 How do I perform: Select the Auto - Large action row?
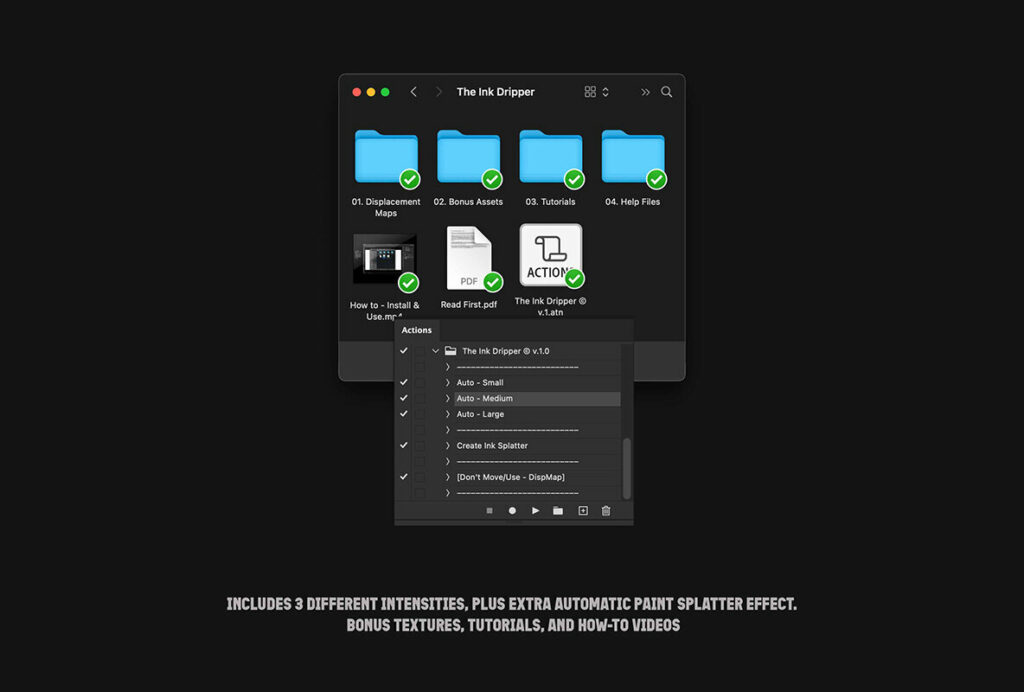pos(520,414)
